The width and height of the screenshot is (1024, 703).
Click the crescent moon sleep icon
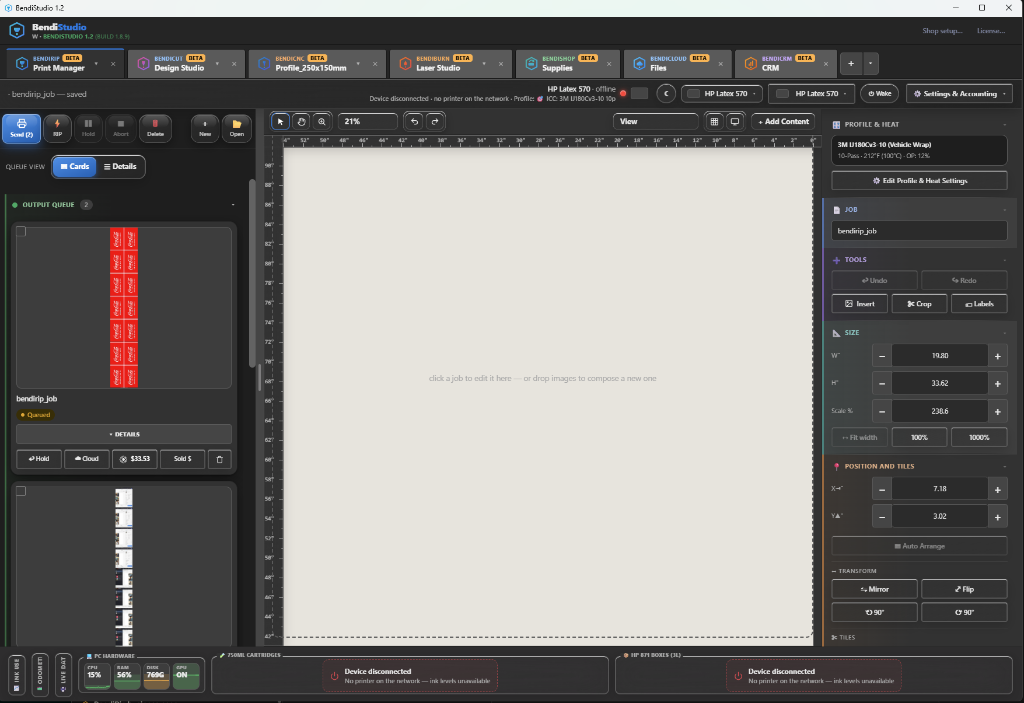click(666, 94)
